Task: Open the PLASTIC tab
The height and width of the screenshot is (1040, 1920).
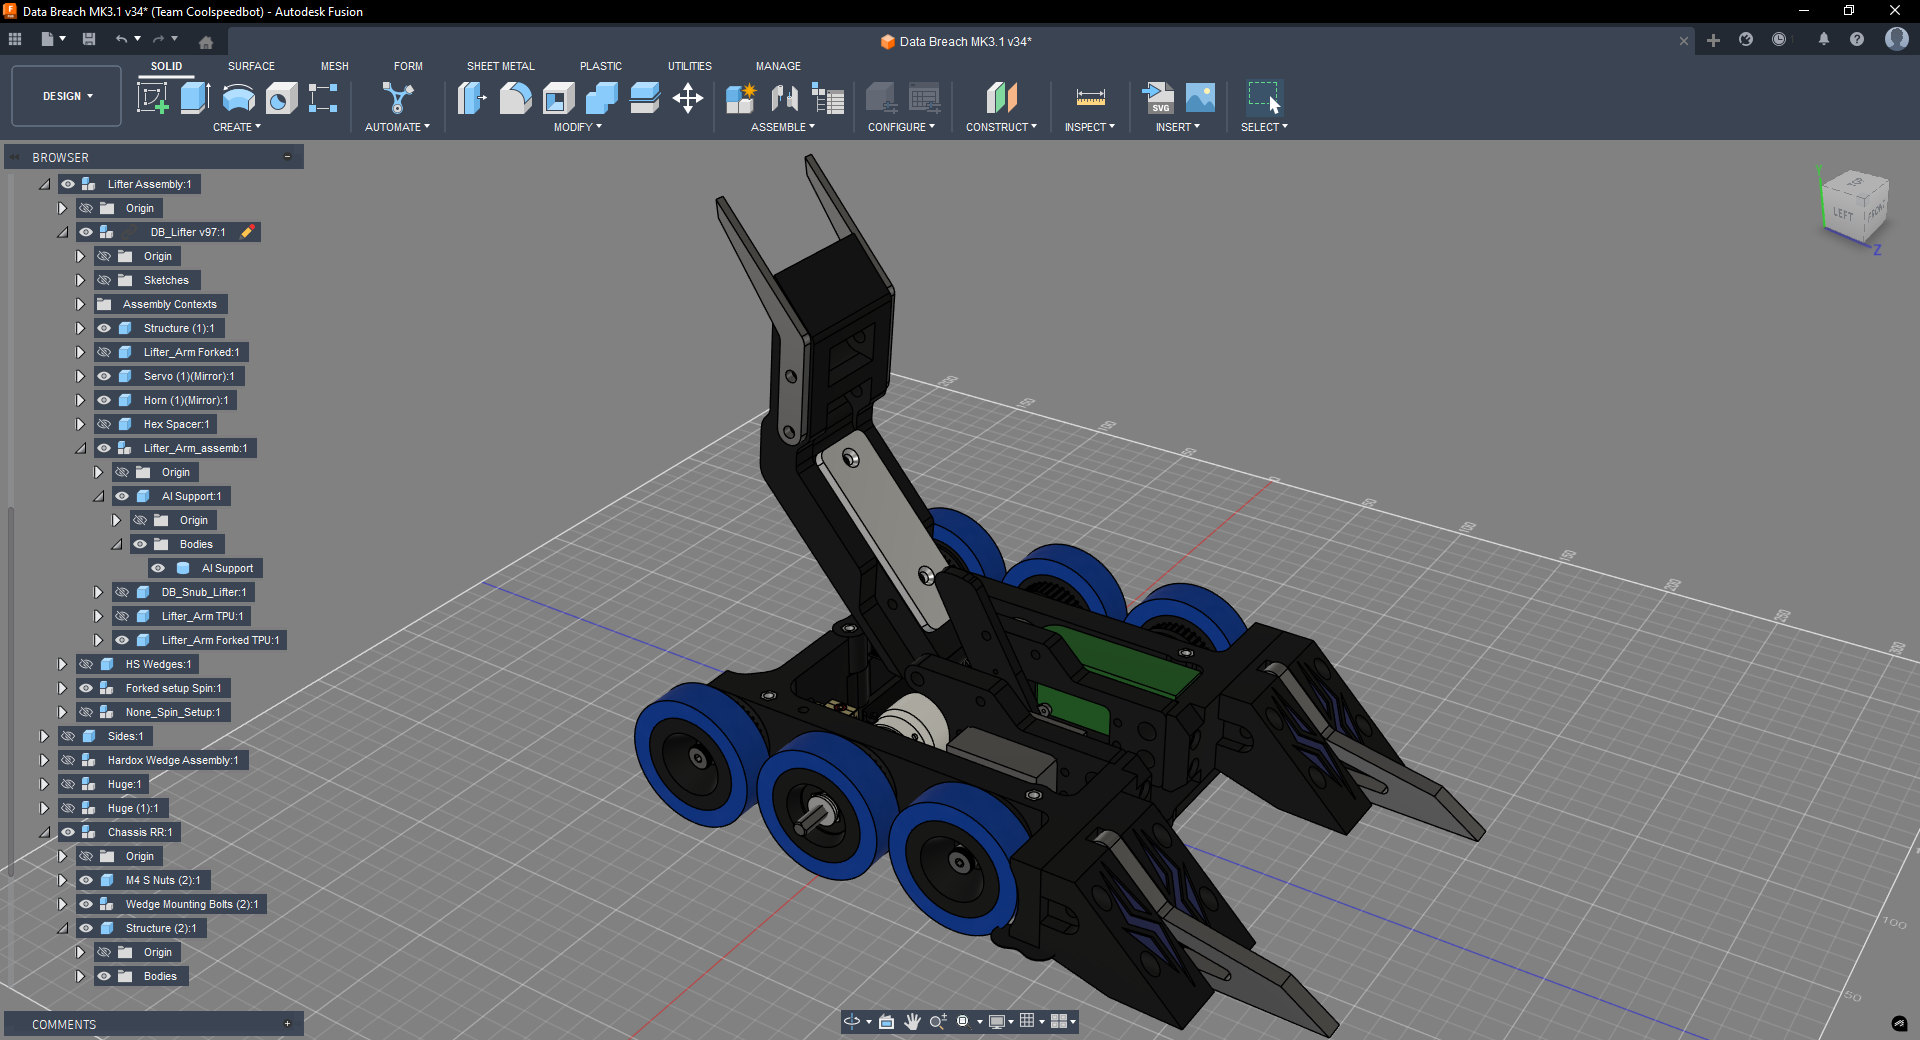Action: 601,66
